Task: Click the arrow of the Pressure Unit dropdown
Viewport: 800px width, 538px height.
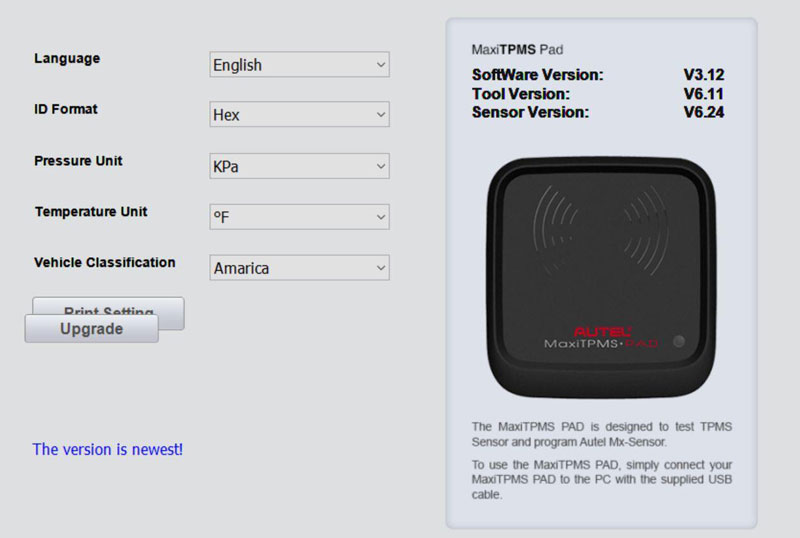Action: (x=381, y=166)
